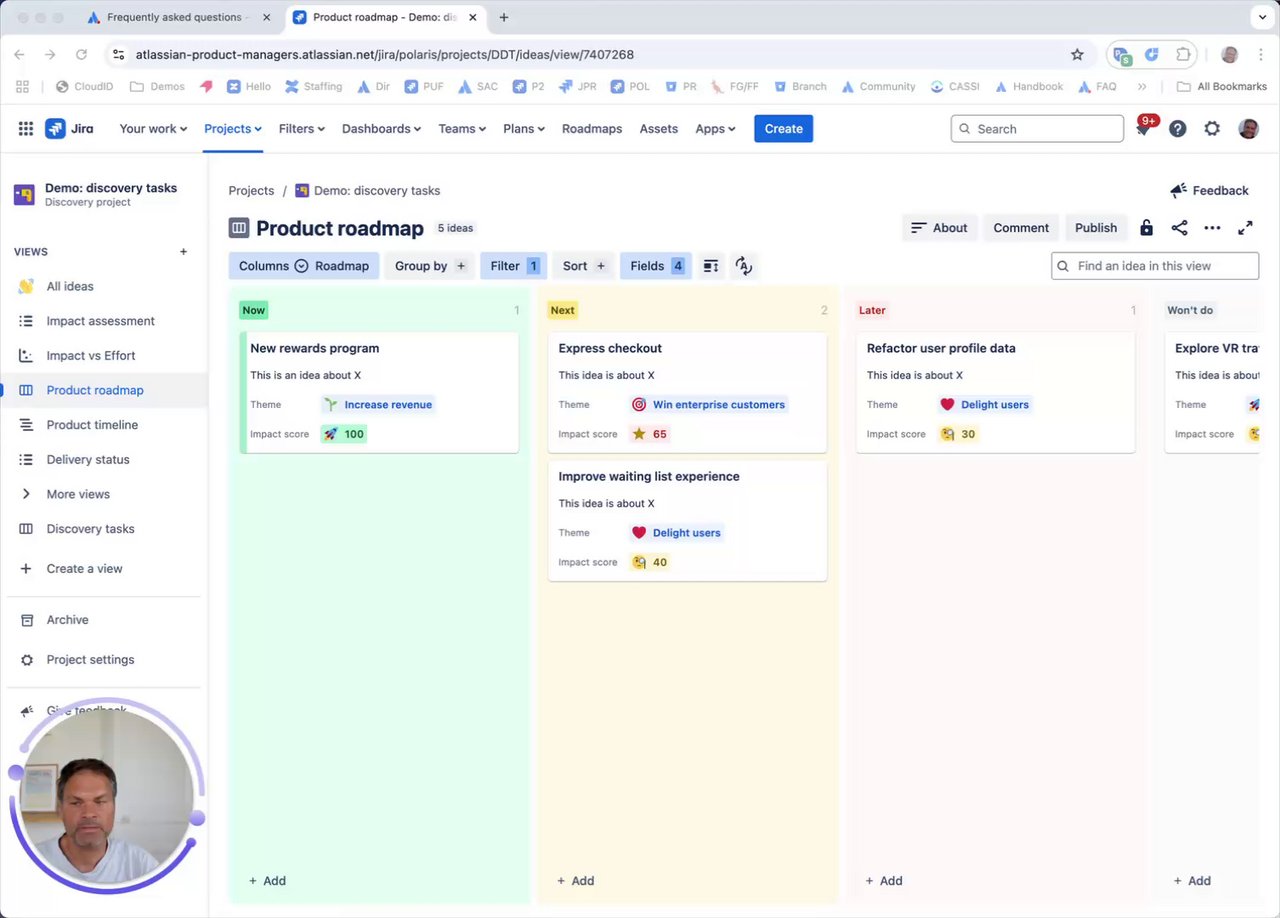The height and width of the screenshot is (918, 1280).
Task: Select the All ideas view
Action: [70, 286]
